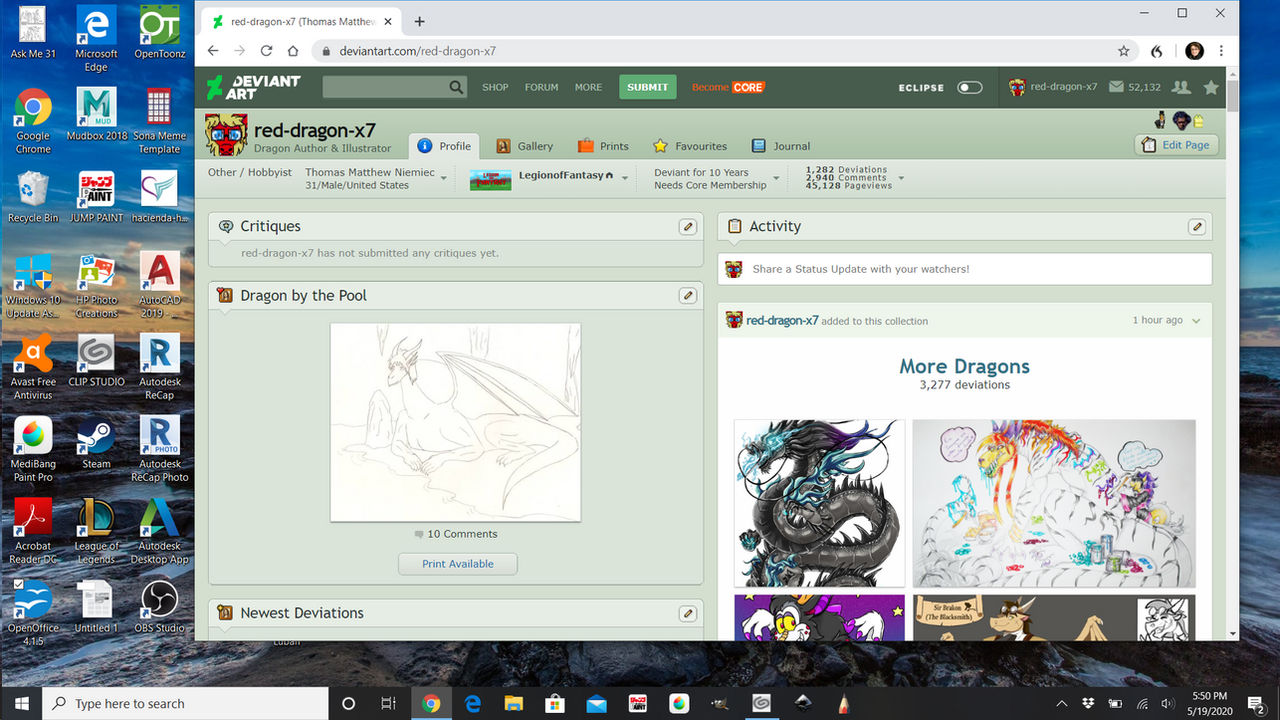The height and width of the screenshot is (720, 1280).
Task: Switch to the Profile tab
Action: pos(444,145)
